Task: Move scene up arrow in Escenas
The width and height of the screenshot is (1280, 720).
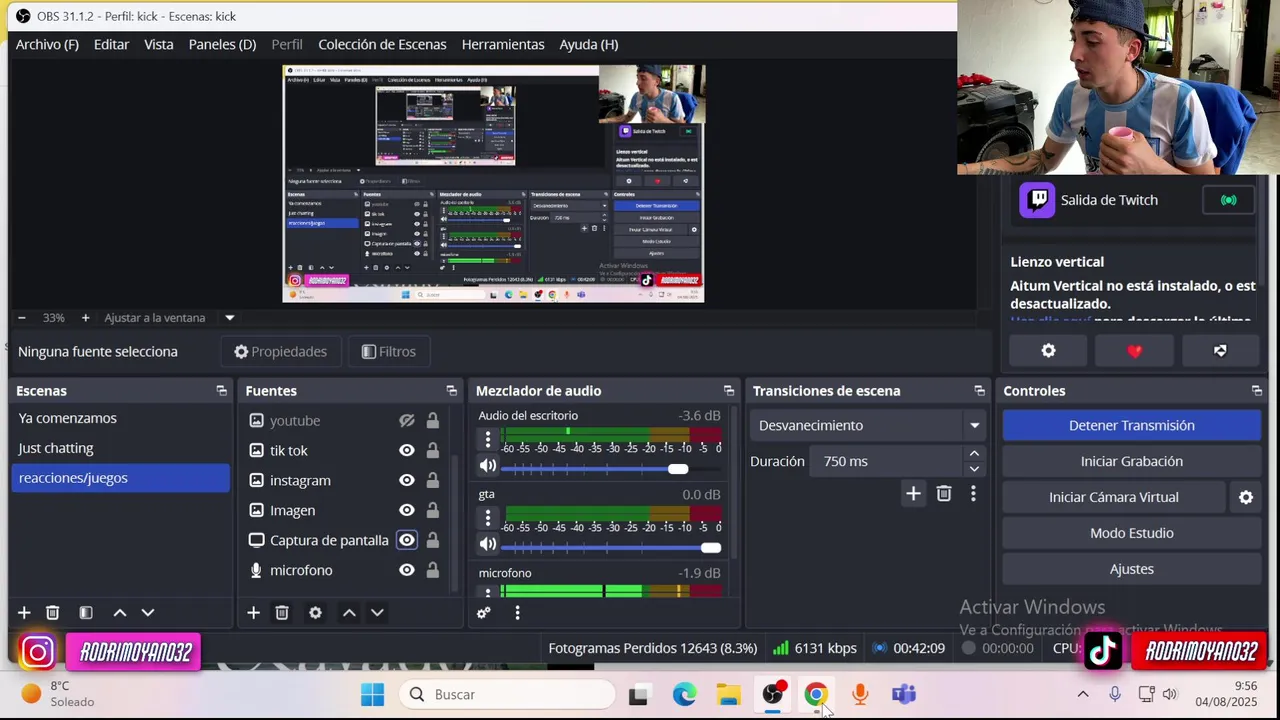Action: click(120, 612)
